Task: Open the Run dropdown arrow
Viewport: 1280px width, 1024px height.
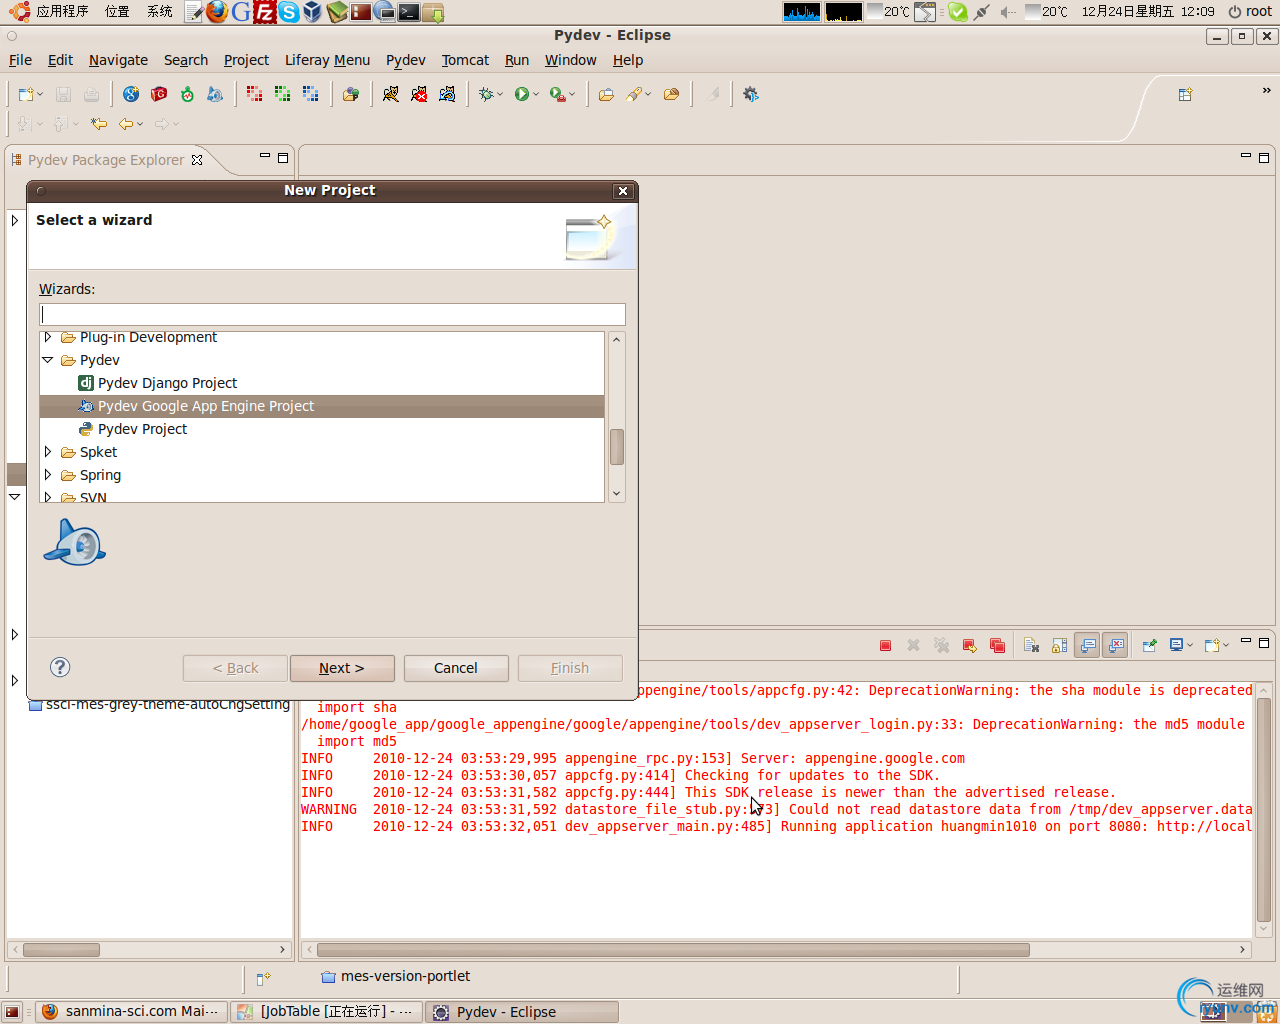Action: click(x=536, y=95)
